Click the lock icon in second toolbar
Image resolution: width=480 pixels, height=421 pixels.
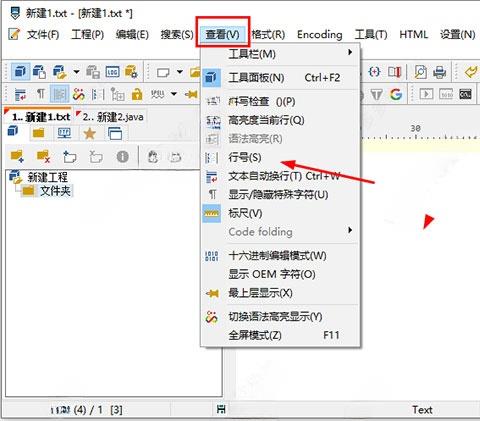(137, 95)
